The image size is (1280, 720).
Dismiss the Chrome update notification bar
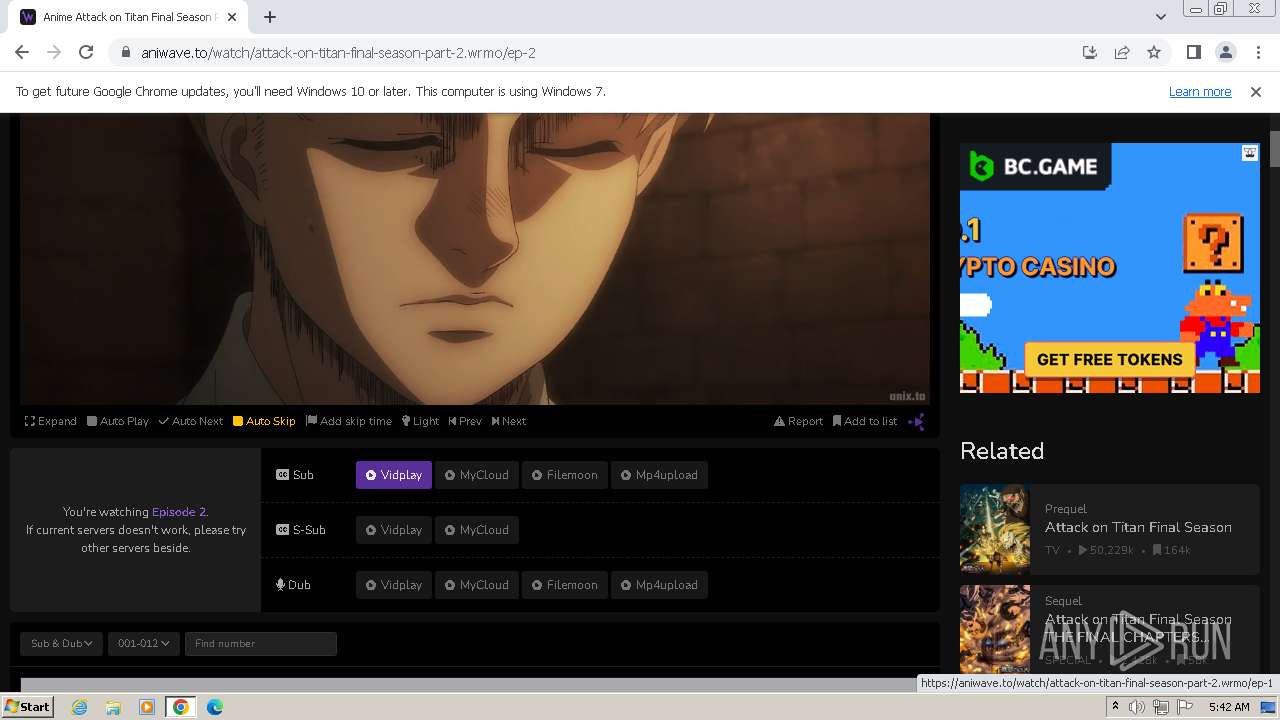coord(1256,91)
